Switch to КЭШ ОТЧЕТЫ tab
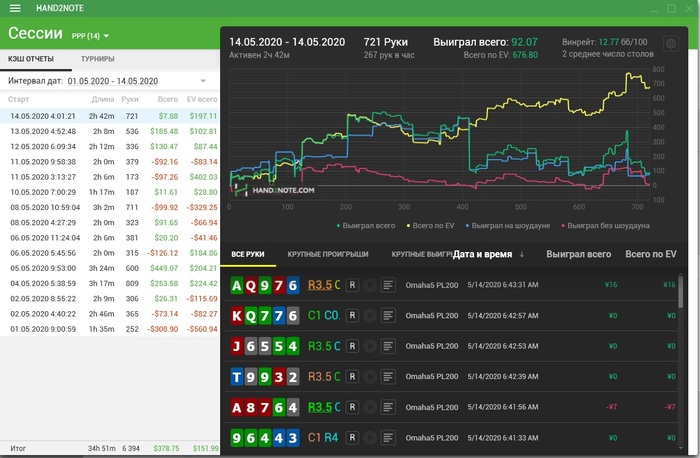This screenshot has width=700, height=458. point(31,59)
